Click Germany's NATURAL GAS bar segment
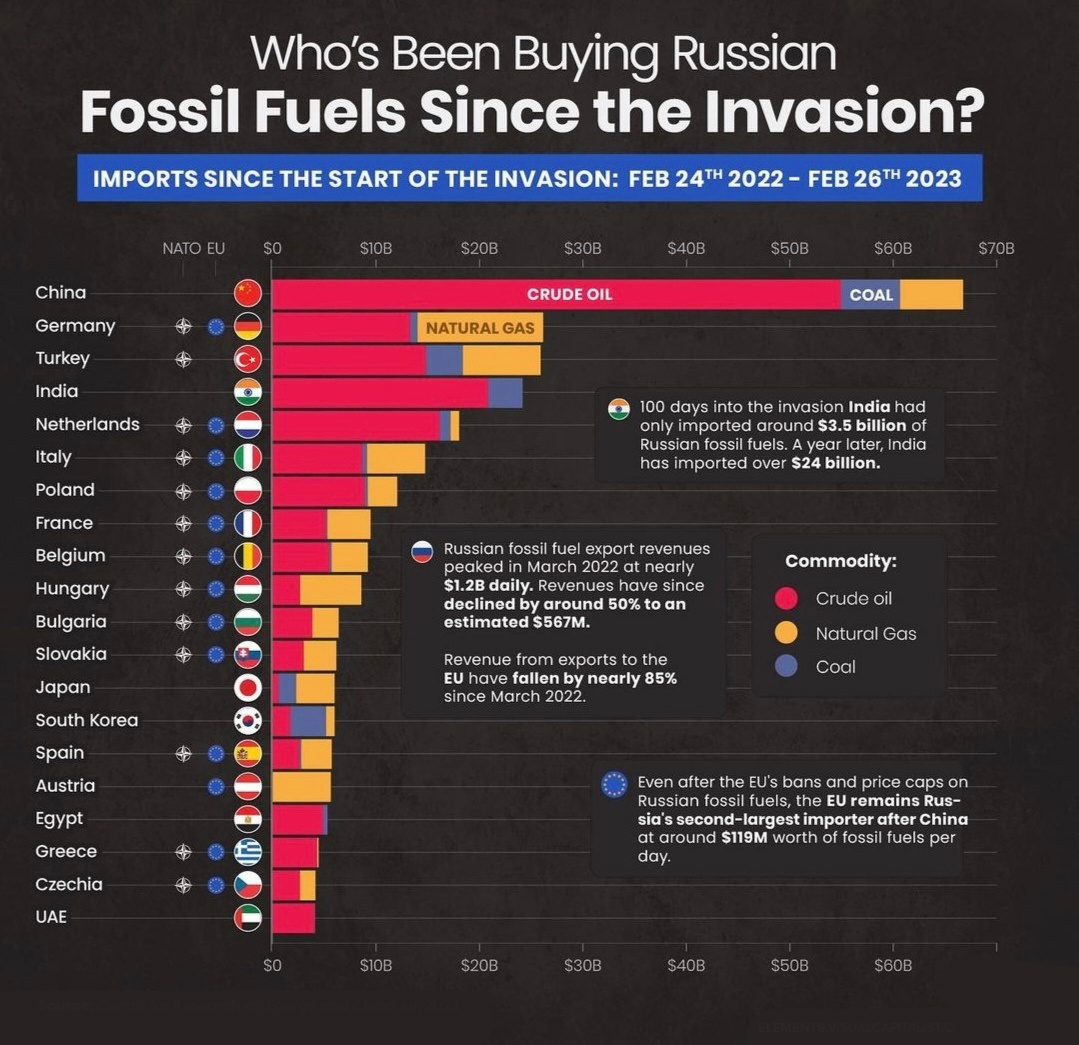1079x1045 pixels. (480, 327)
